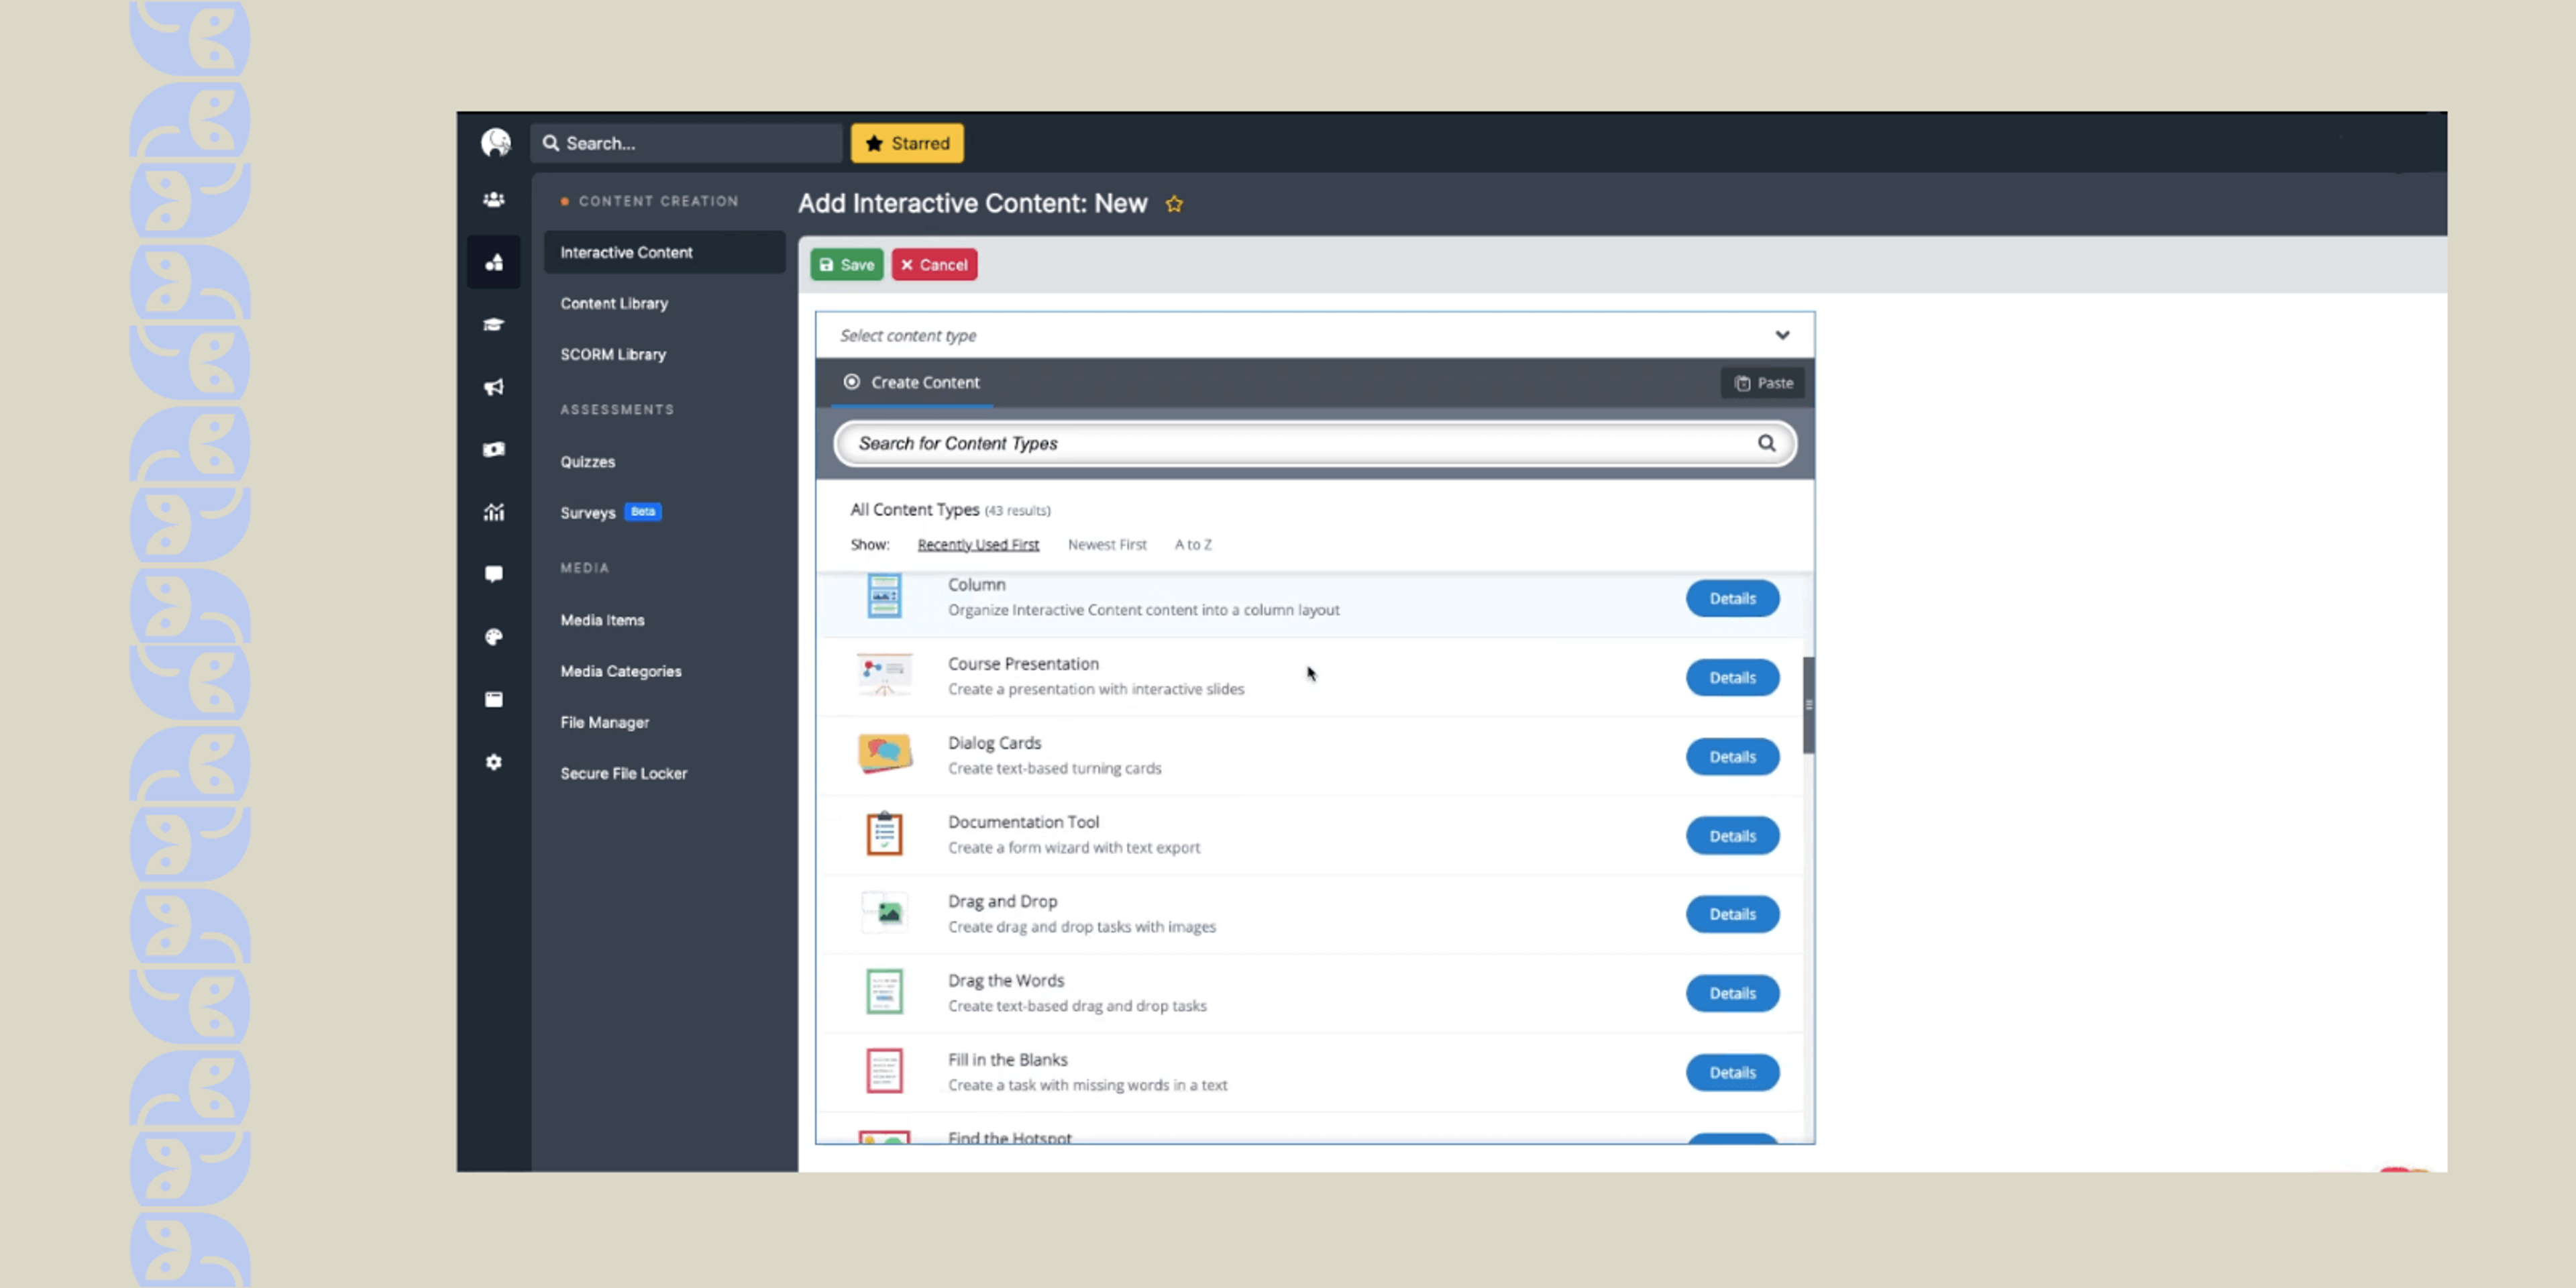Open Content Library menu item
The height and width of the screenshot is (1288, 2576).
coord(614,303)
